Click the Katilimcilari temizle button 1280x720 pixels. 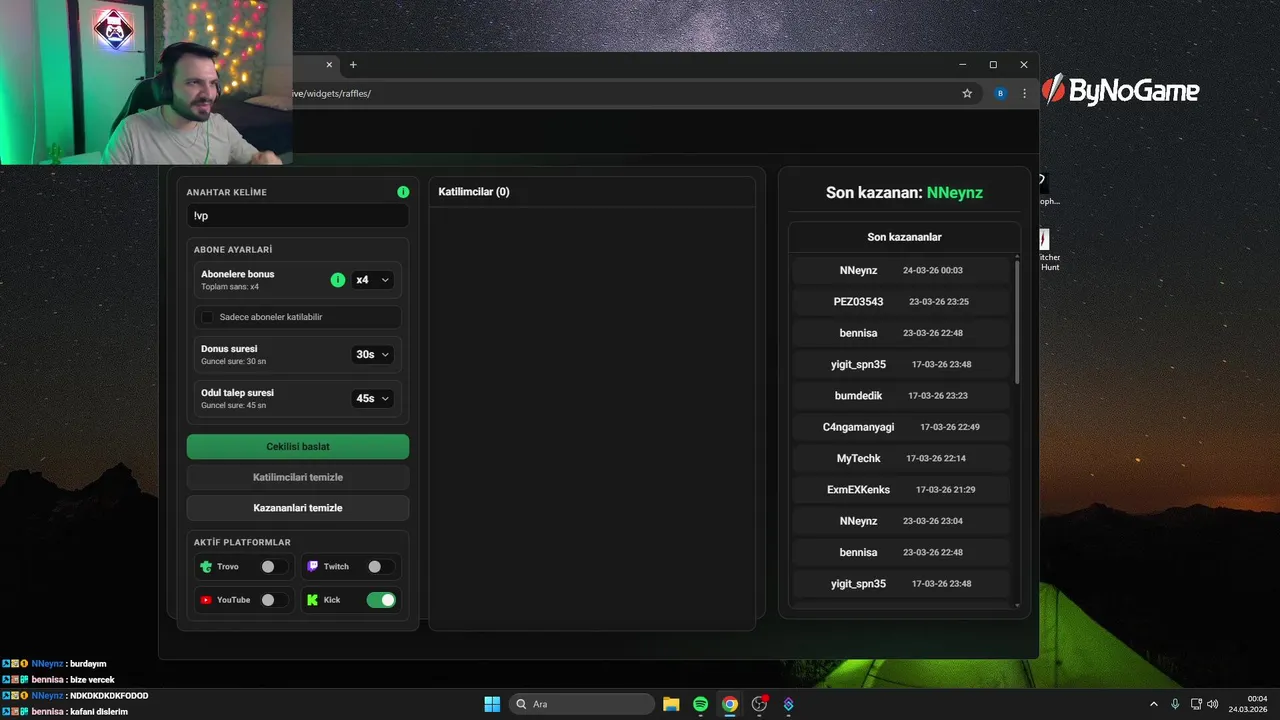298,477
